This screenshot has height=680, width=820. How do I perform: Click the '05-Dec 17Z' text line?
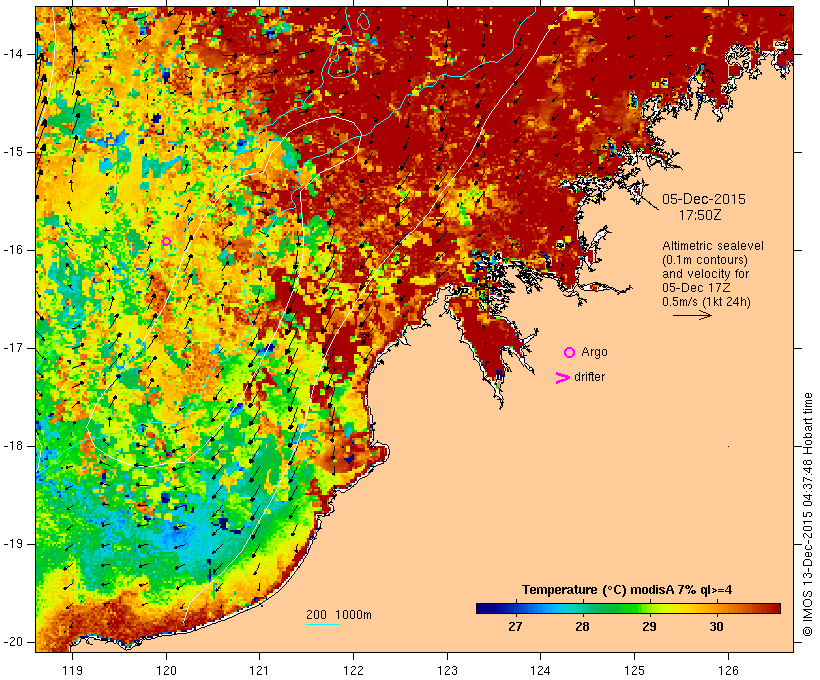pos(696,288)
